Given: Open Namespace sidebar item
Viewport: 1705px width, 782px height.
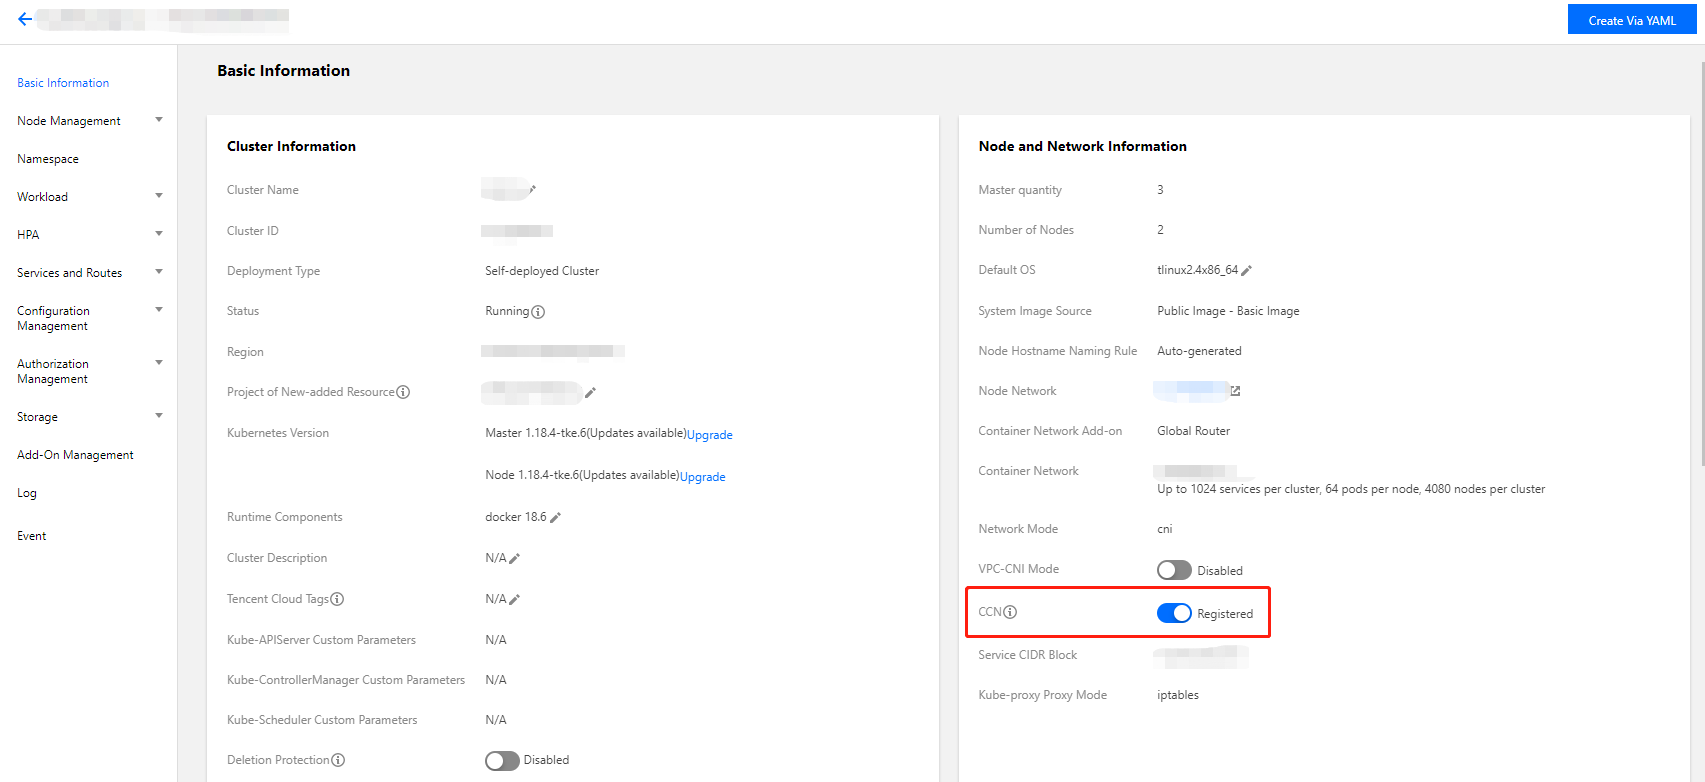Looking at the screenshot, I should pos(48,159).
